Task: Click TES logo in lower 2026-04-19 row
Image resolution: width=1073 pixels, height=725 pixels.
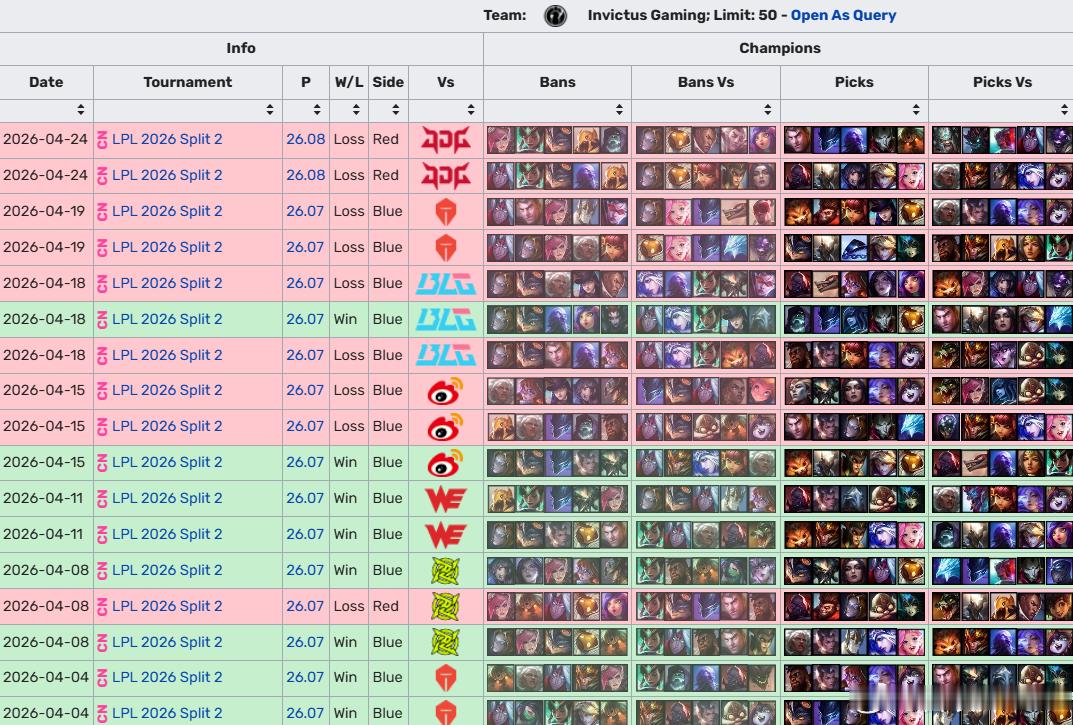Action: 445,248
